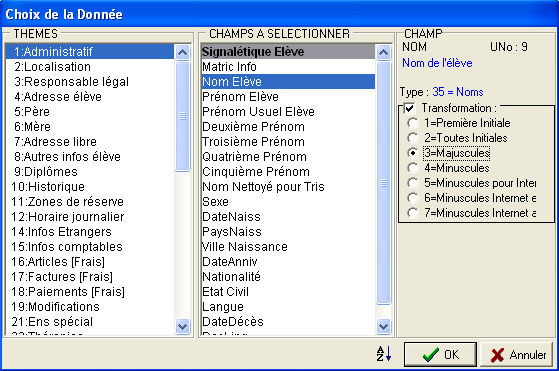Select theme 4:Adresse élève

click(89, 97)
